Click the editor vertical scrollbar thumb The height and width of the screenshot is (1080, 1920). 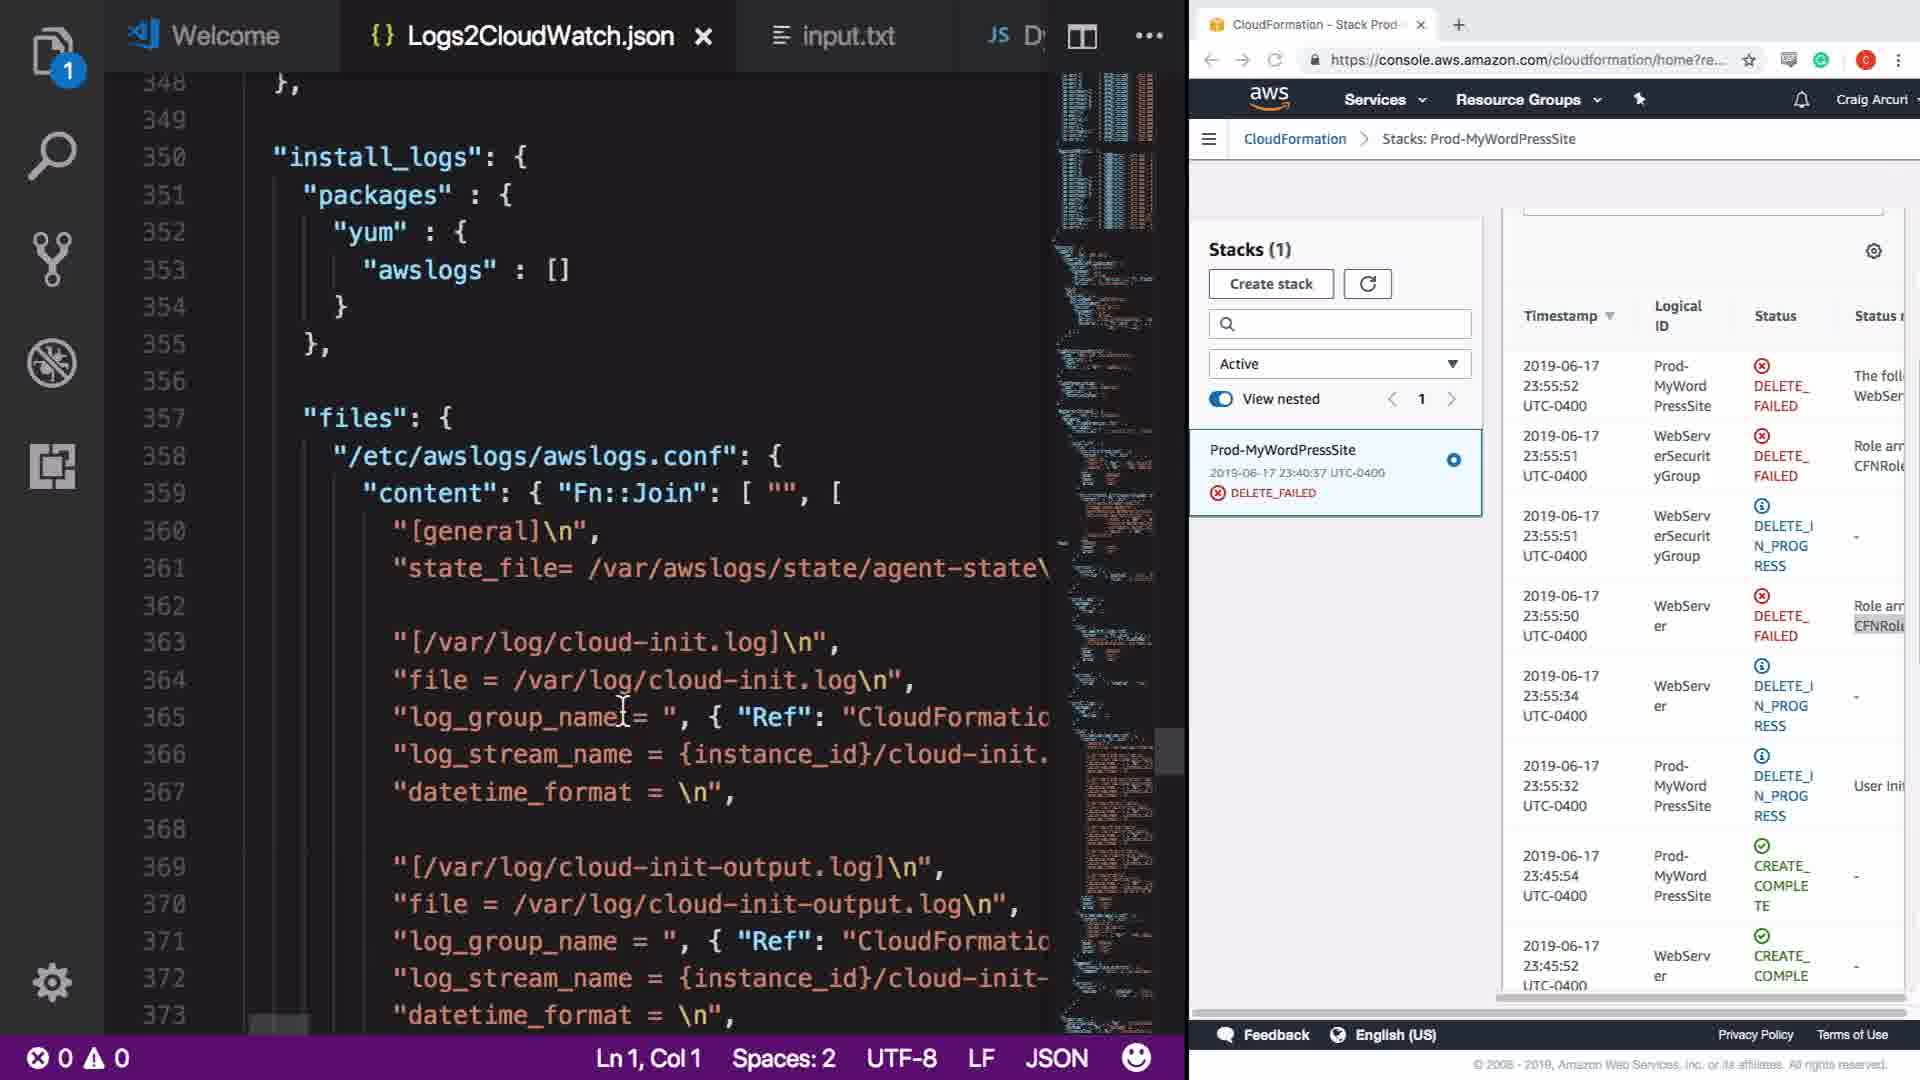pos(1169,751)
